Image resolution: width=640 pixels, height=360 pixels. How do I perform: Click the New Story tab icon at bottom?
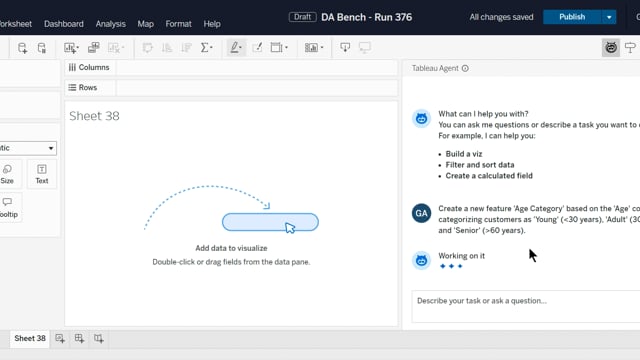(x=99, y=338)
